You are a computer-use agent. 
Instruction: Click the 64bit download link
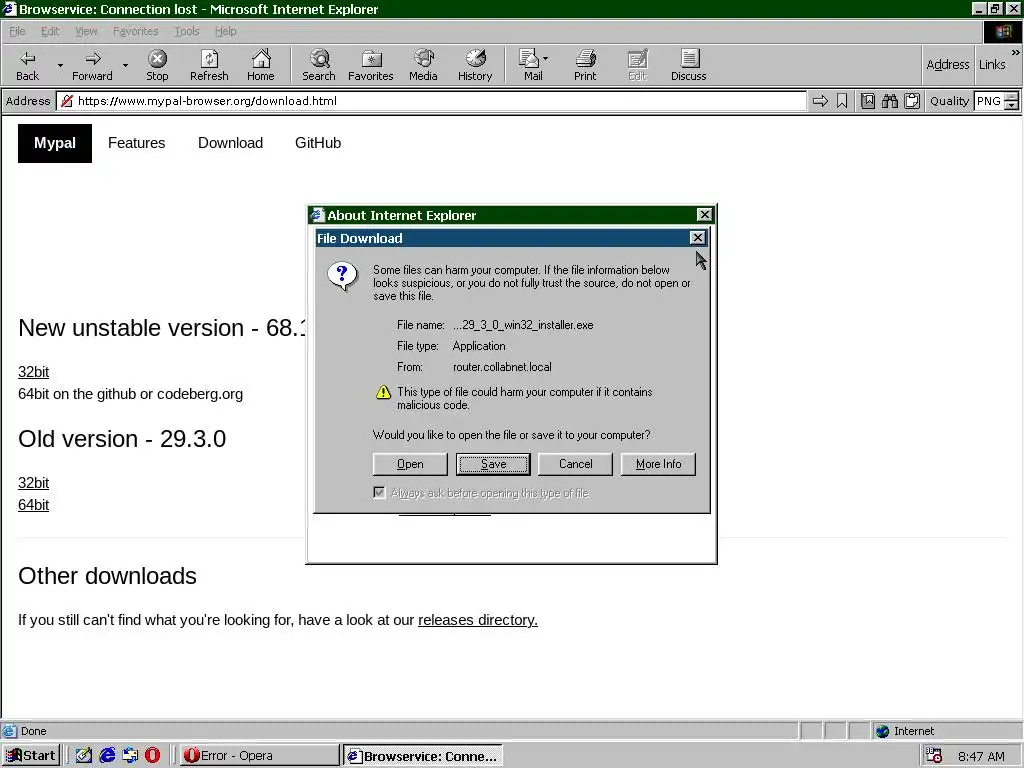[33, 505]
